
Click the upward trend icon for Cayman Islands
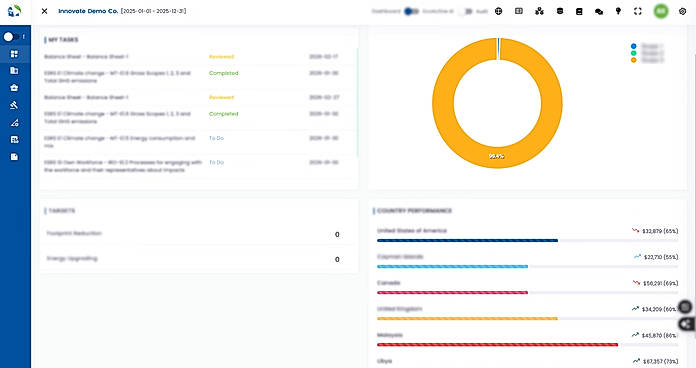637,257
